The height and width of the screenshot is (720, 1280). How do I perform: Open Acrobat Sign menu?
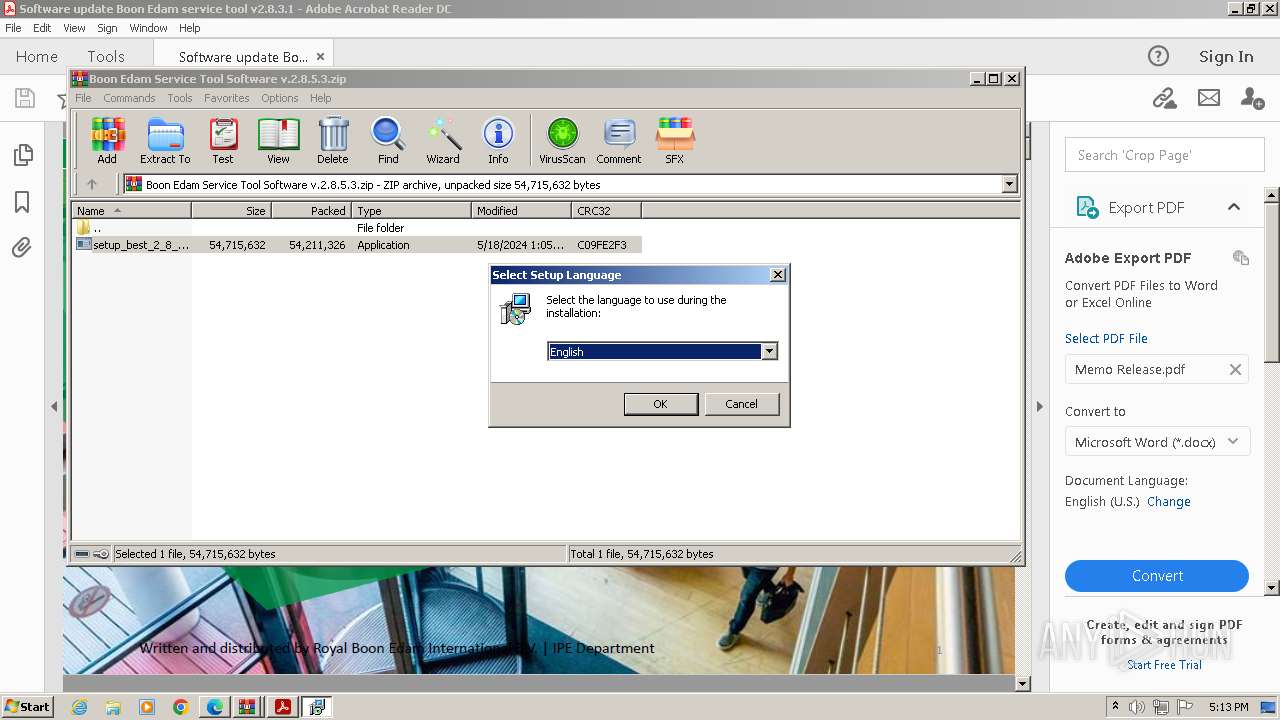(107, 28)
